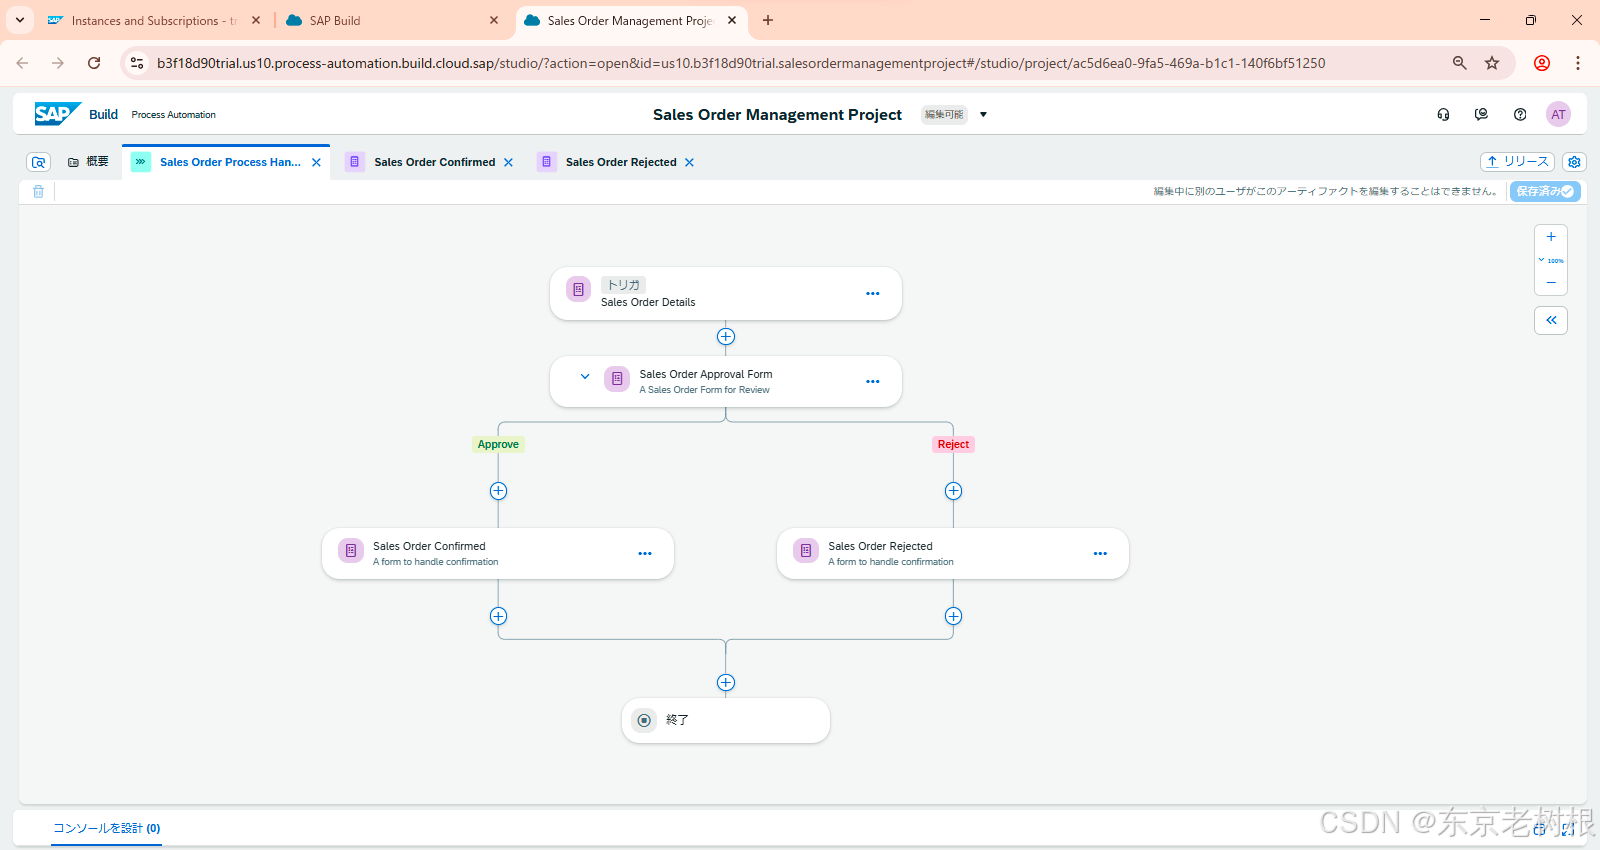This screenshot has height=850, width=1600.
Task: Open the settings gear beside リリース
Action: coord(1574,162)
